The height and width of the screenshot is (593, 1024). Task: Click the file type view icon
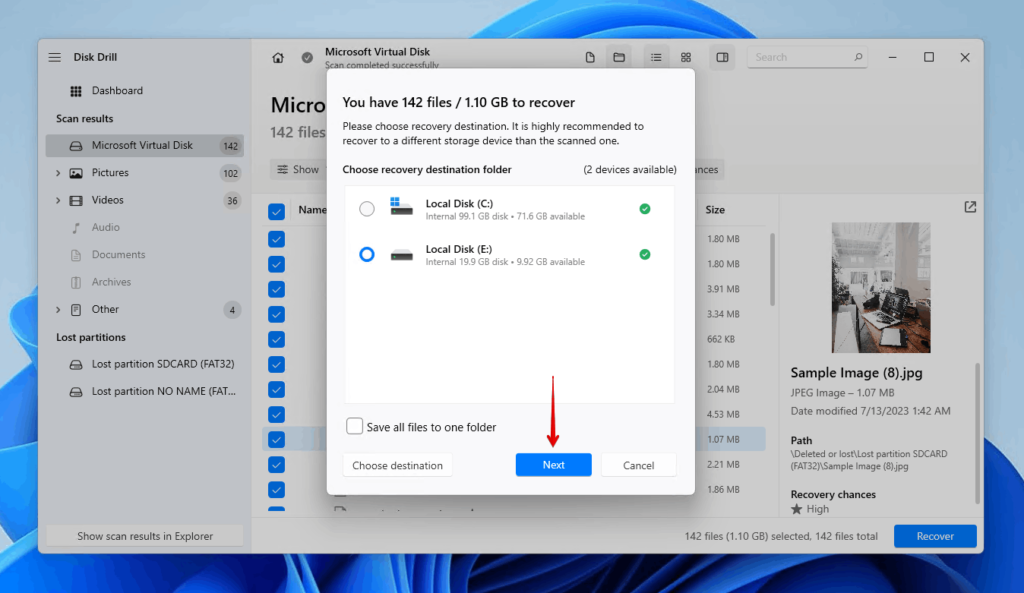(x=589, y=57)
